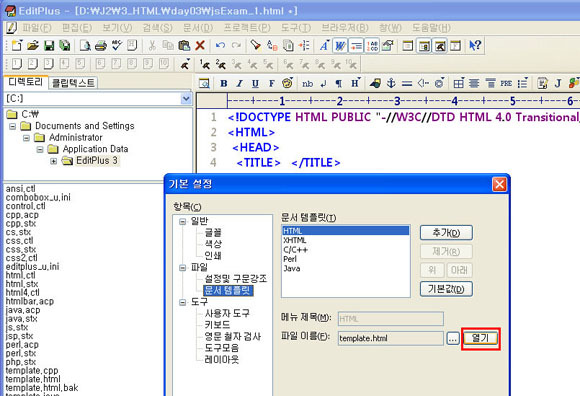Click the Open file folder icon
Viewport: 580px width, 396px height.
pos(33,45)
